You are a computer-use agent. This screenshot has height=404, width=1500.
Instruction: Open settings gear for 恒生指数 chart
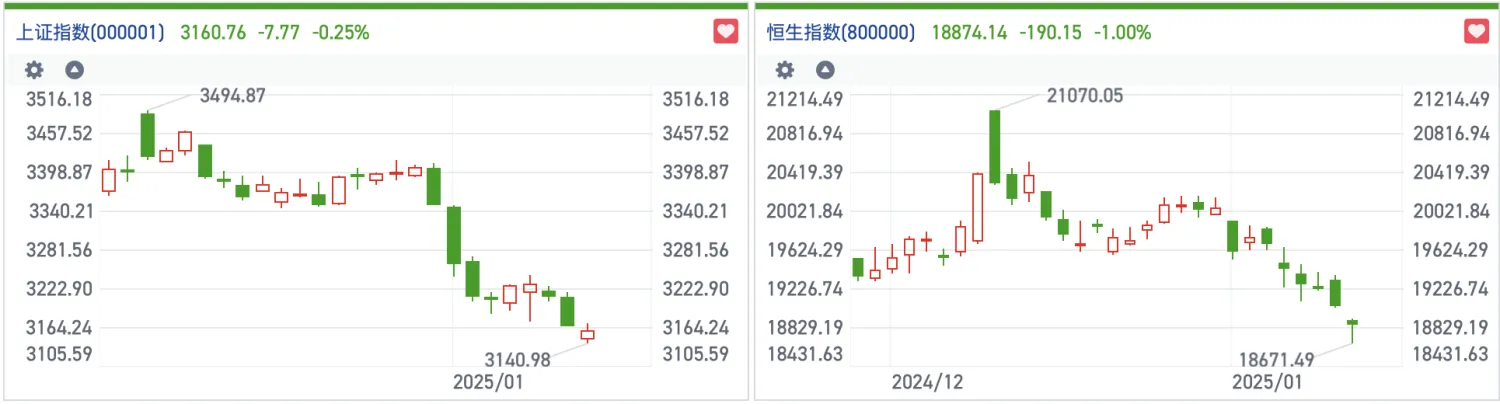[786, 70]
